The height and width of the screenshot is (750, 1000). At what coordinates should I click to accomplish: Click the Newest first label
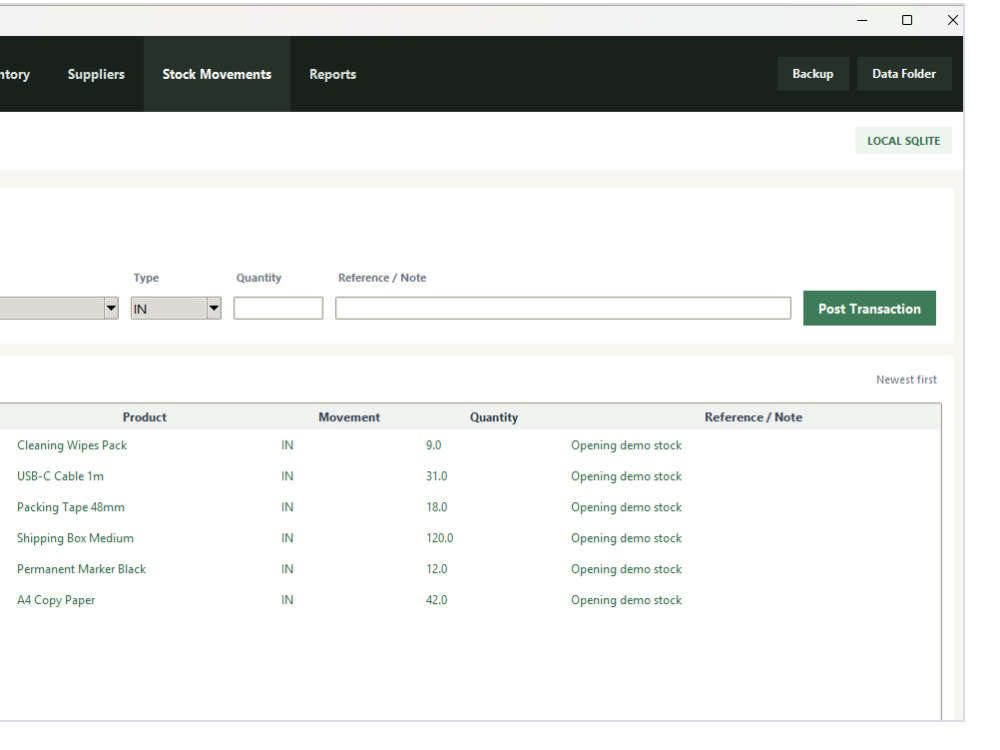point(906,379)
